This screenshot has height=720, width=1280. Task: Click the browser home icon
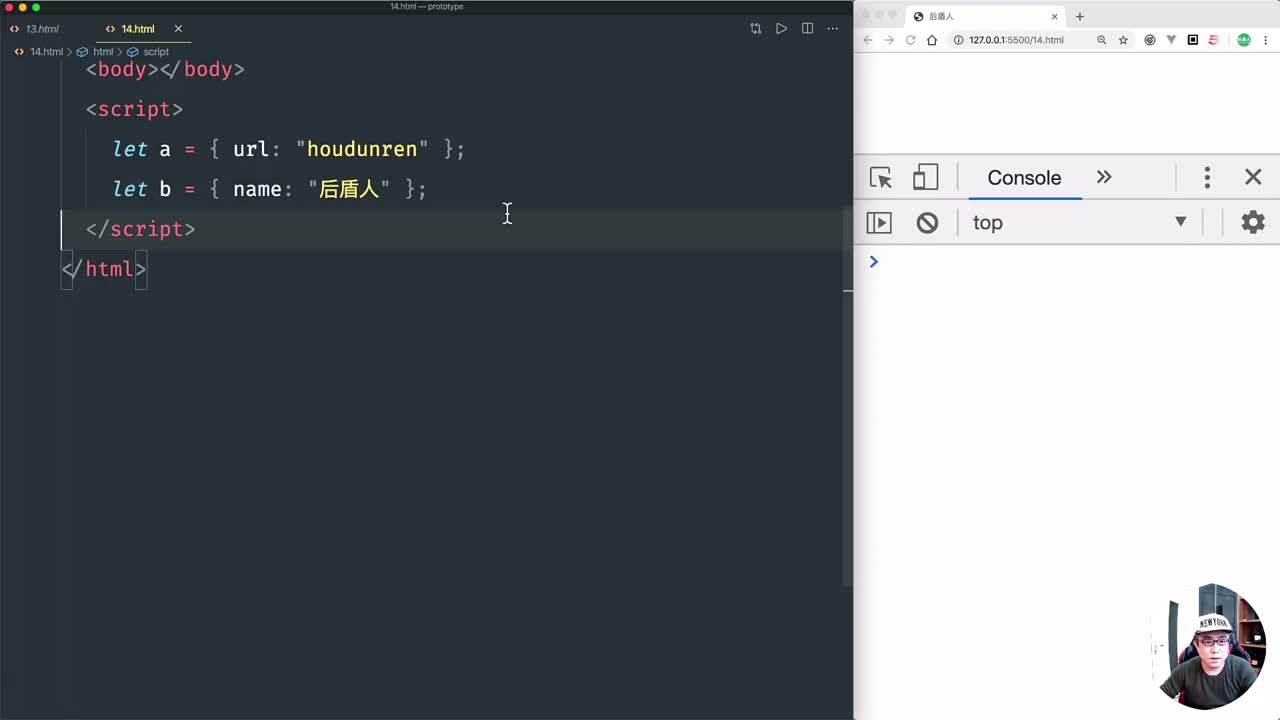click(932, 40)
